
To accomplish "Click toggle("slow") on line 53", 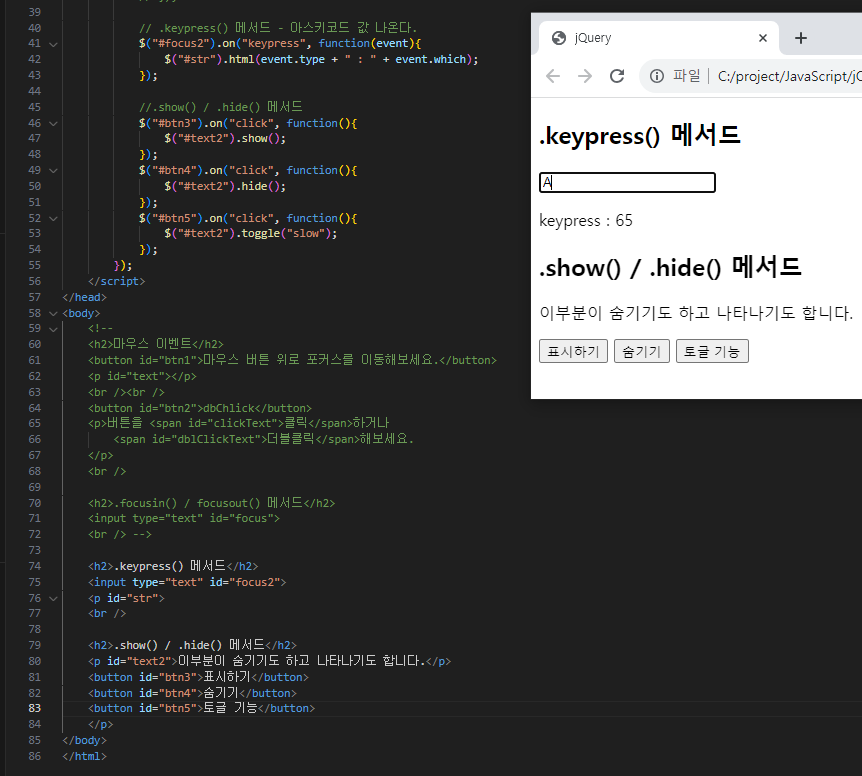I will point(286,234).
